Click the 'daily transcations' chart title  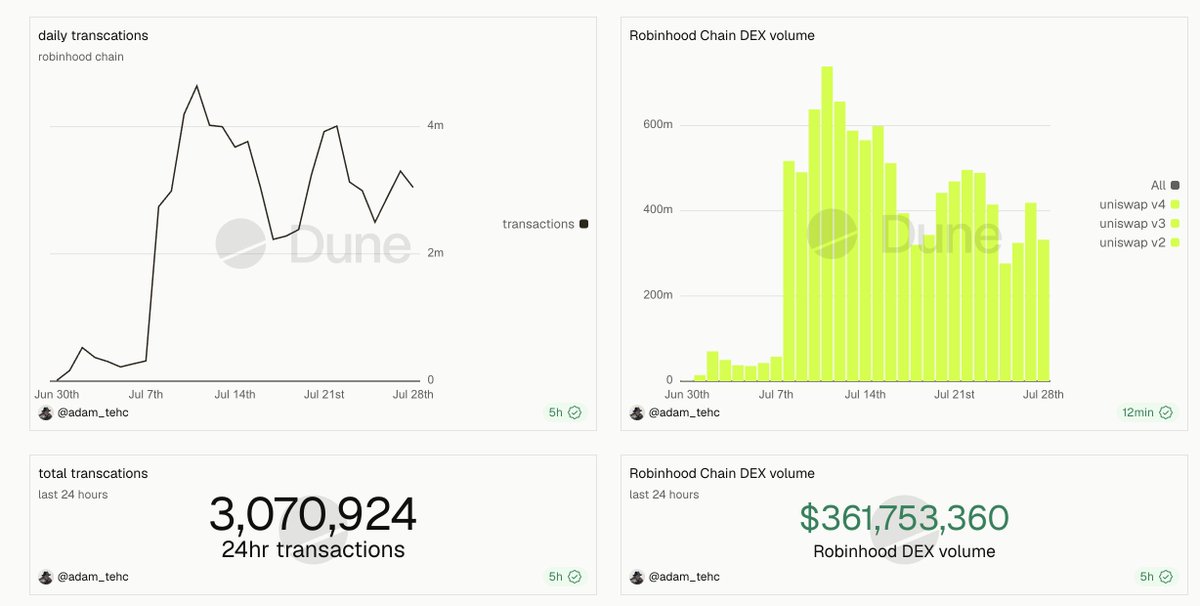[x=93, y=35]
